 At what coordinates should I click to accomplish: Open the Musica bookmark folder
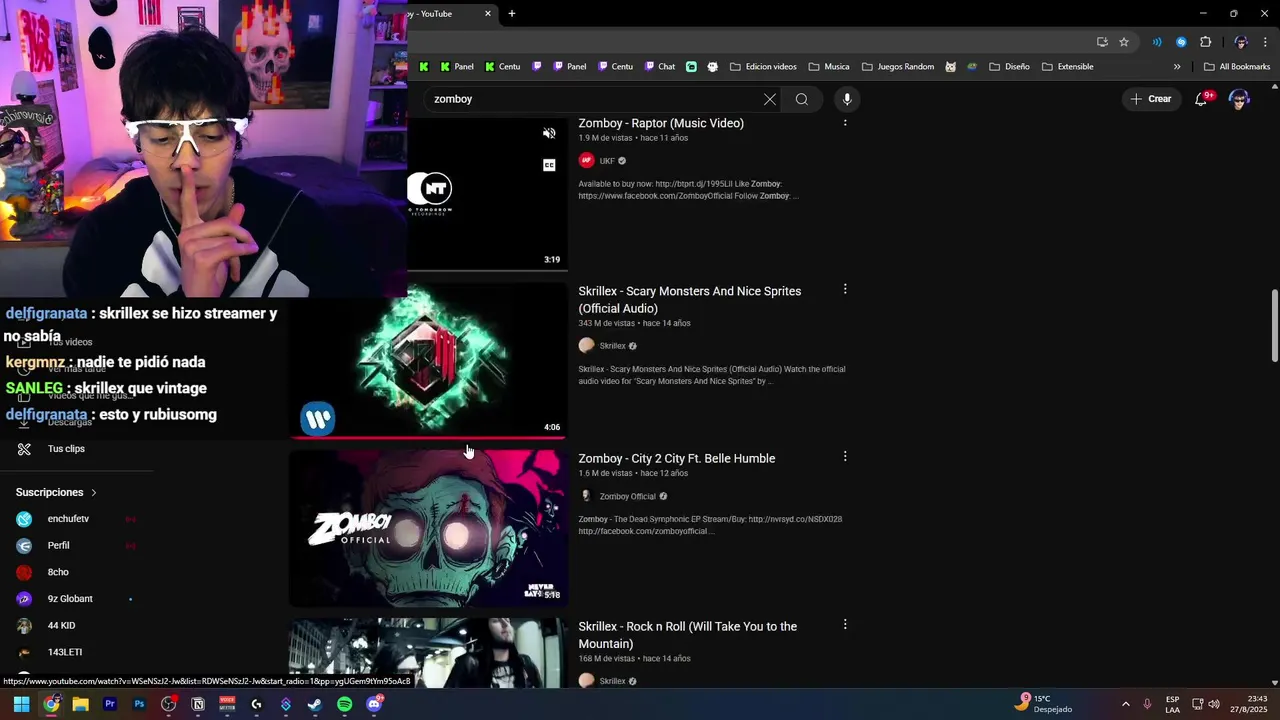pos(829,67)
